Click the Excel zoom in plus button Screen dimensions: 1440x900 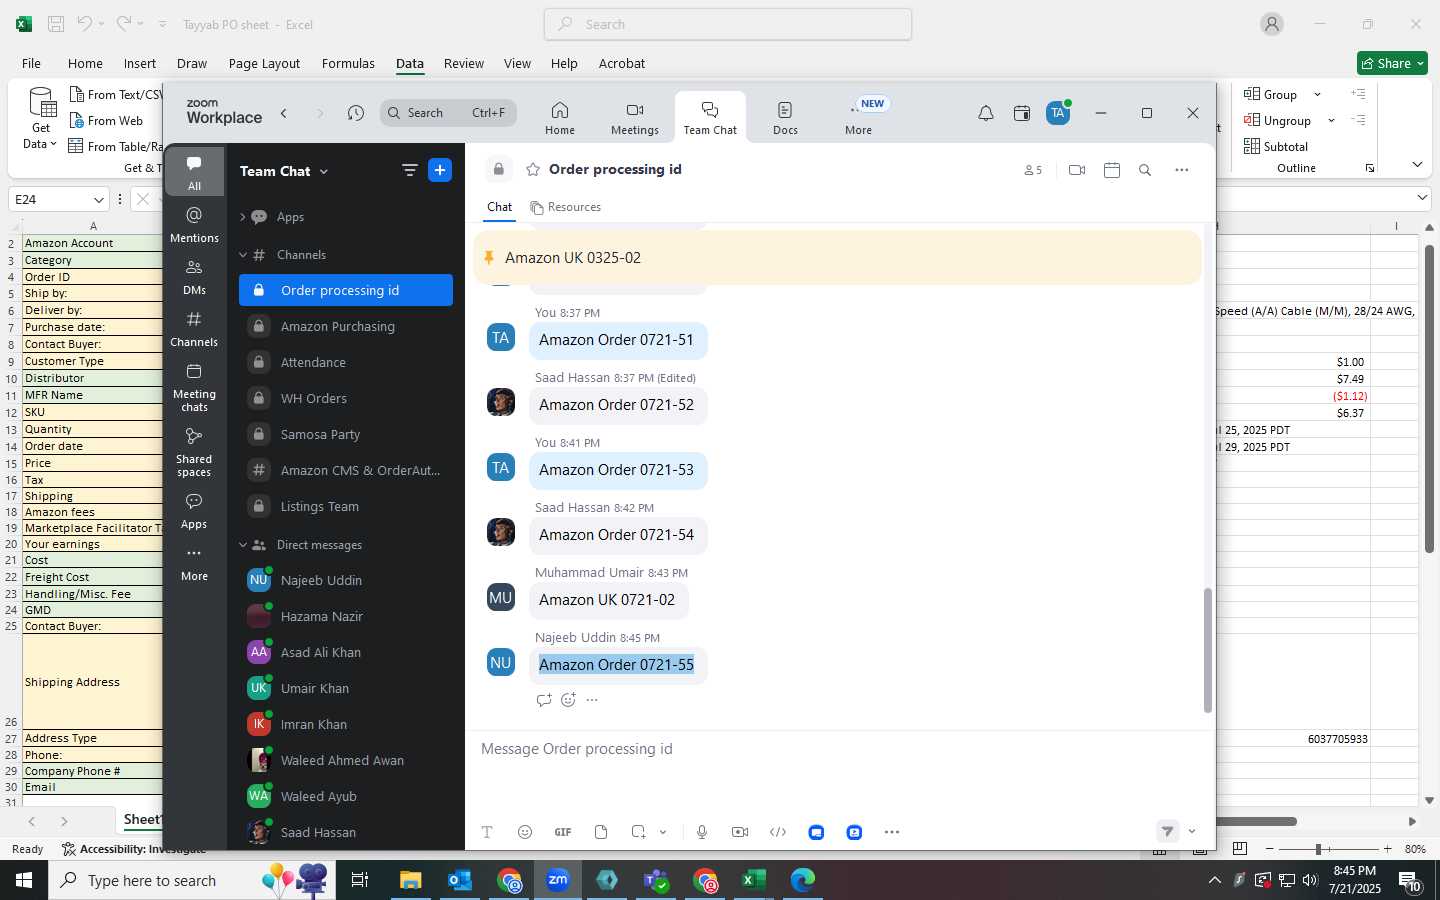1388,849
